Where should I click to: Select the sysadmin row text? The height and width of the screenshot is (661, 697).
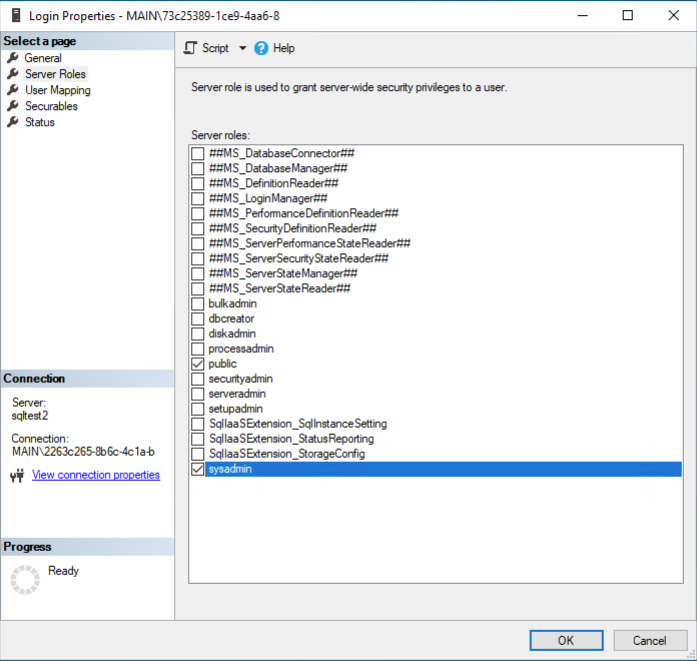pyautogui.click(x=230, y=469)
